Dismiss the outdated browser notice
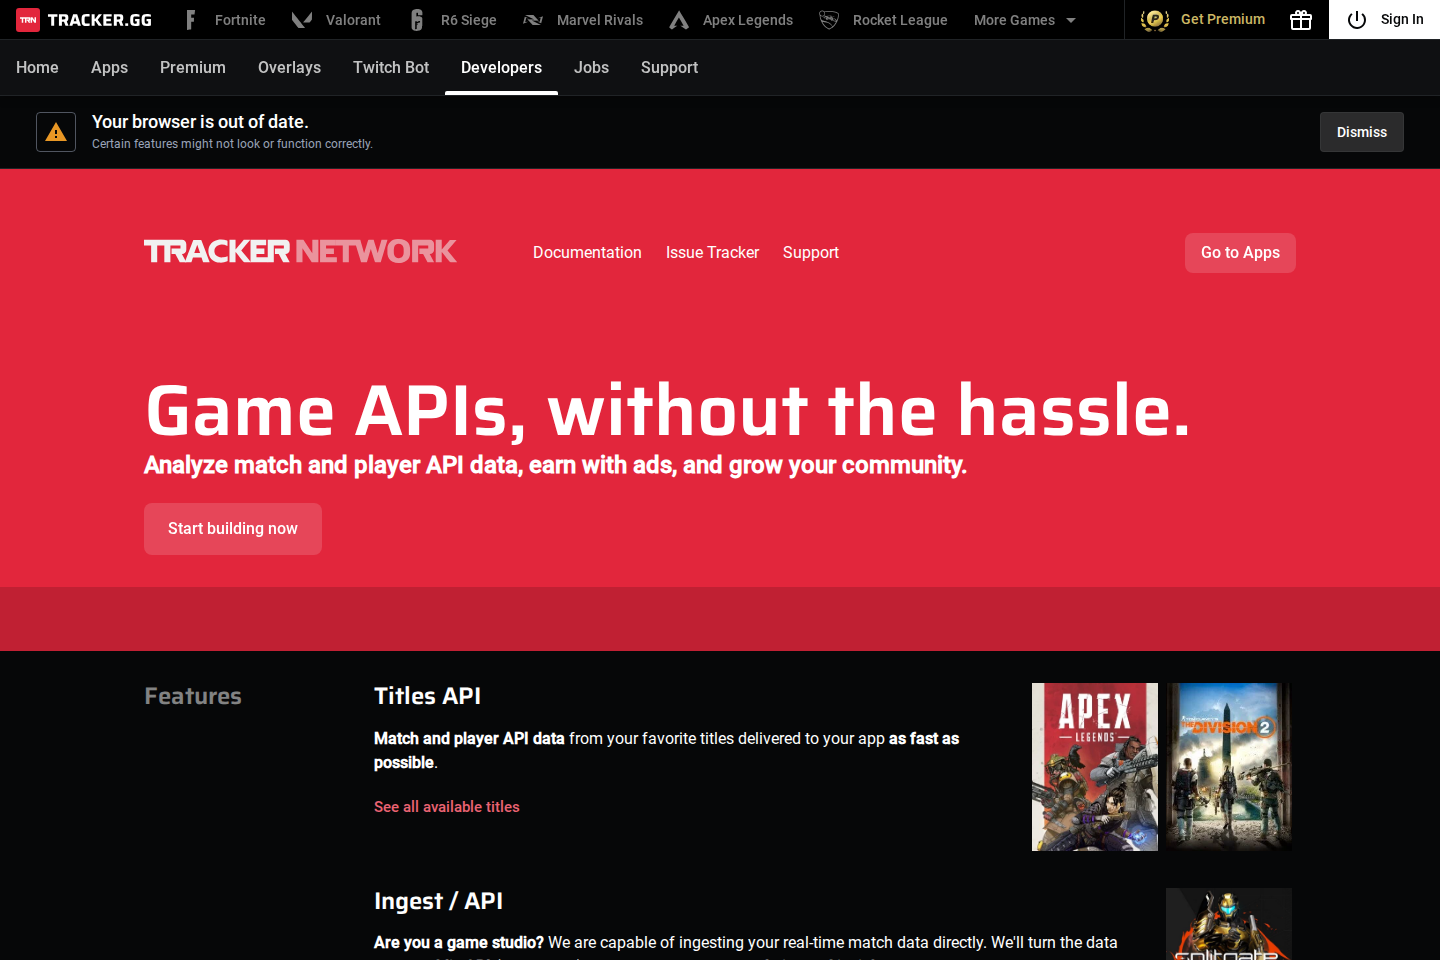 (1361, 131)
